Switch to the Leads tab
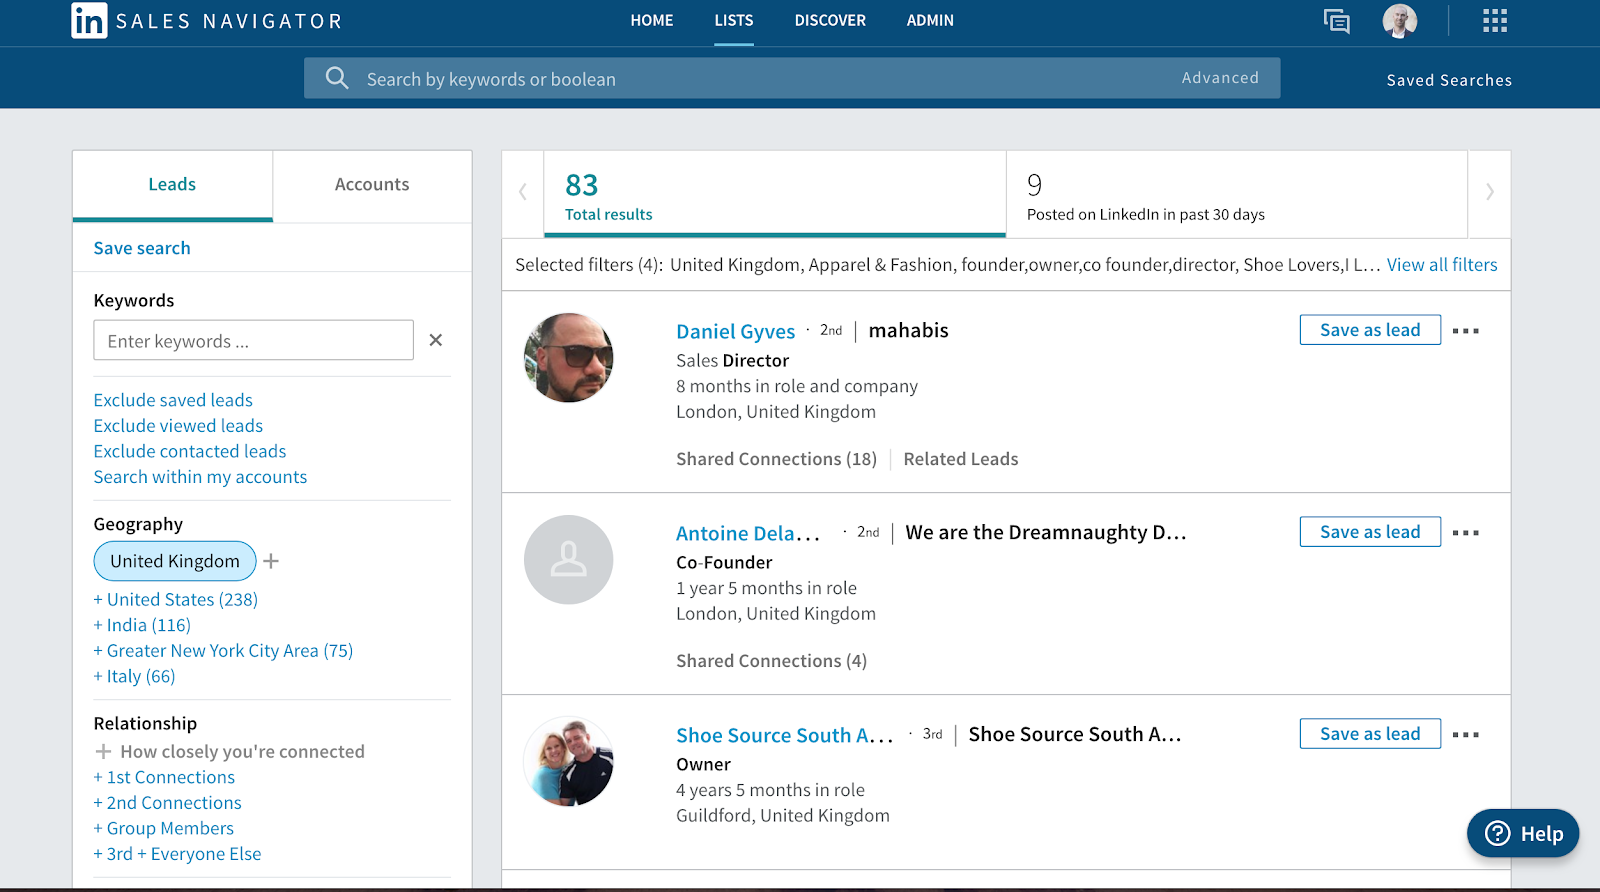1600x892 pixels. (172, 185)
